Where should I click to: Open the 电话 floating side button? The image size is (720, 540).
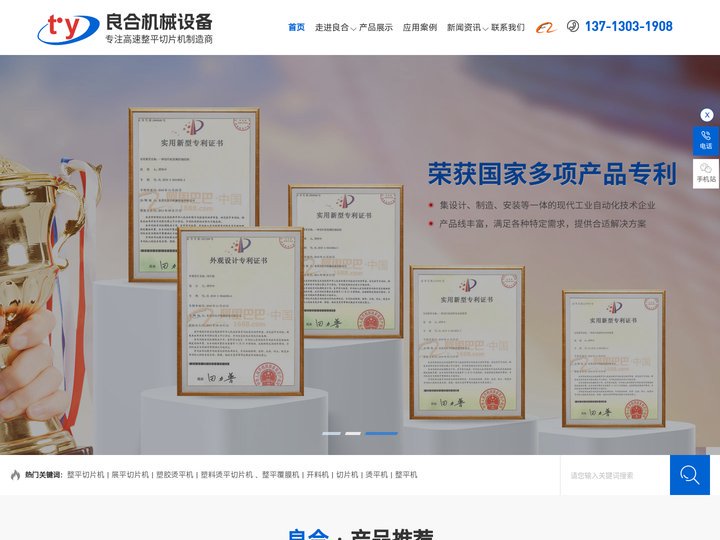coord(706,141)
